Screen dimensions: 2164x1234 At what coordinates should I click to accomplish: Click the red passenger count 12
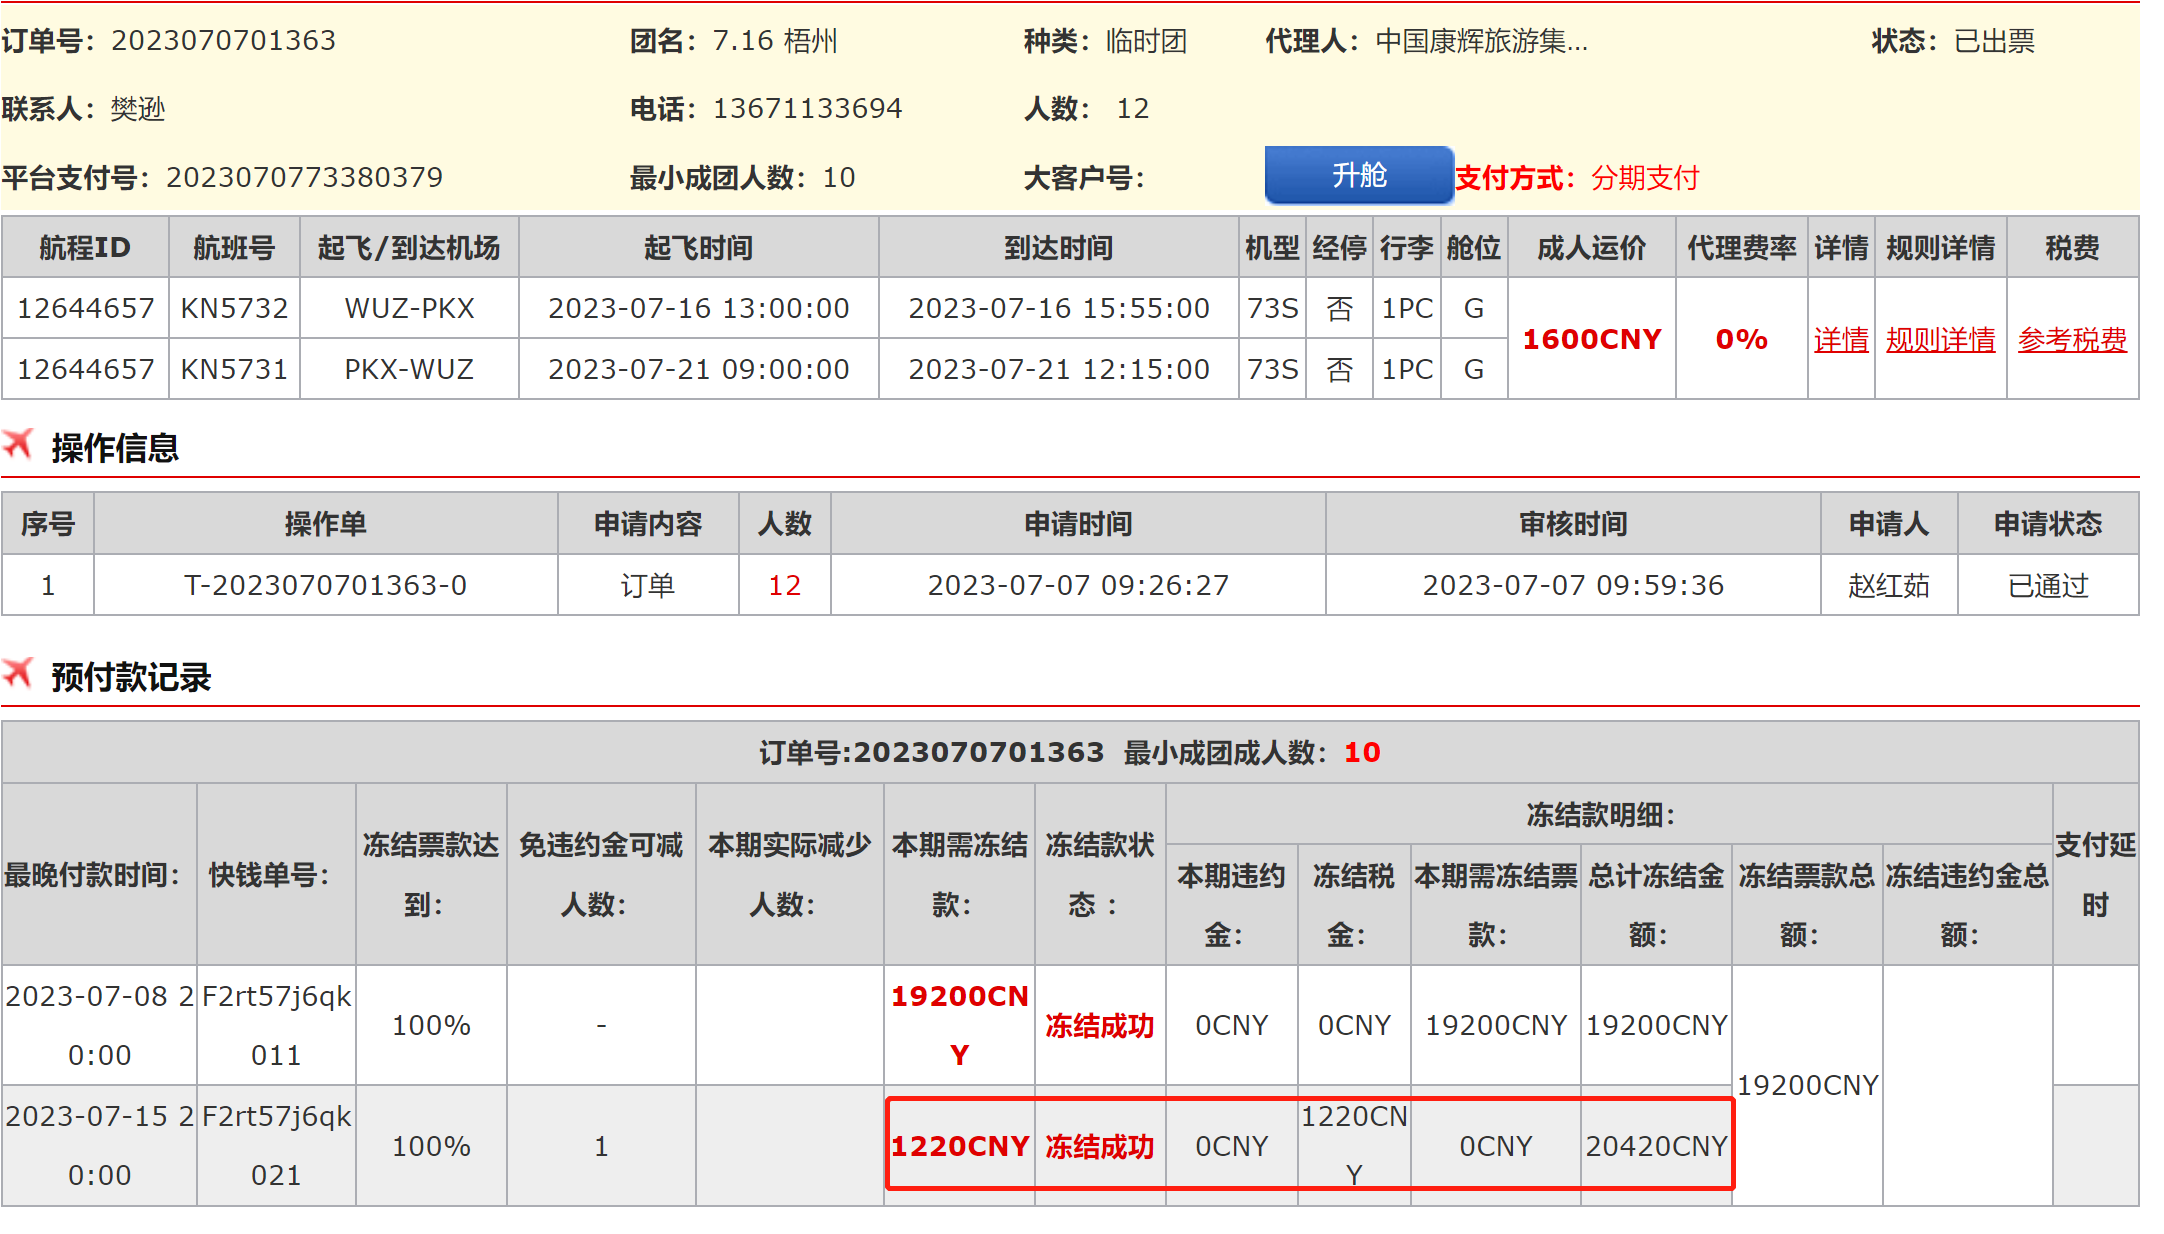click(784, 585)
